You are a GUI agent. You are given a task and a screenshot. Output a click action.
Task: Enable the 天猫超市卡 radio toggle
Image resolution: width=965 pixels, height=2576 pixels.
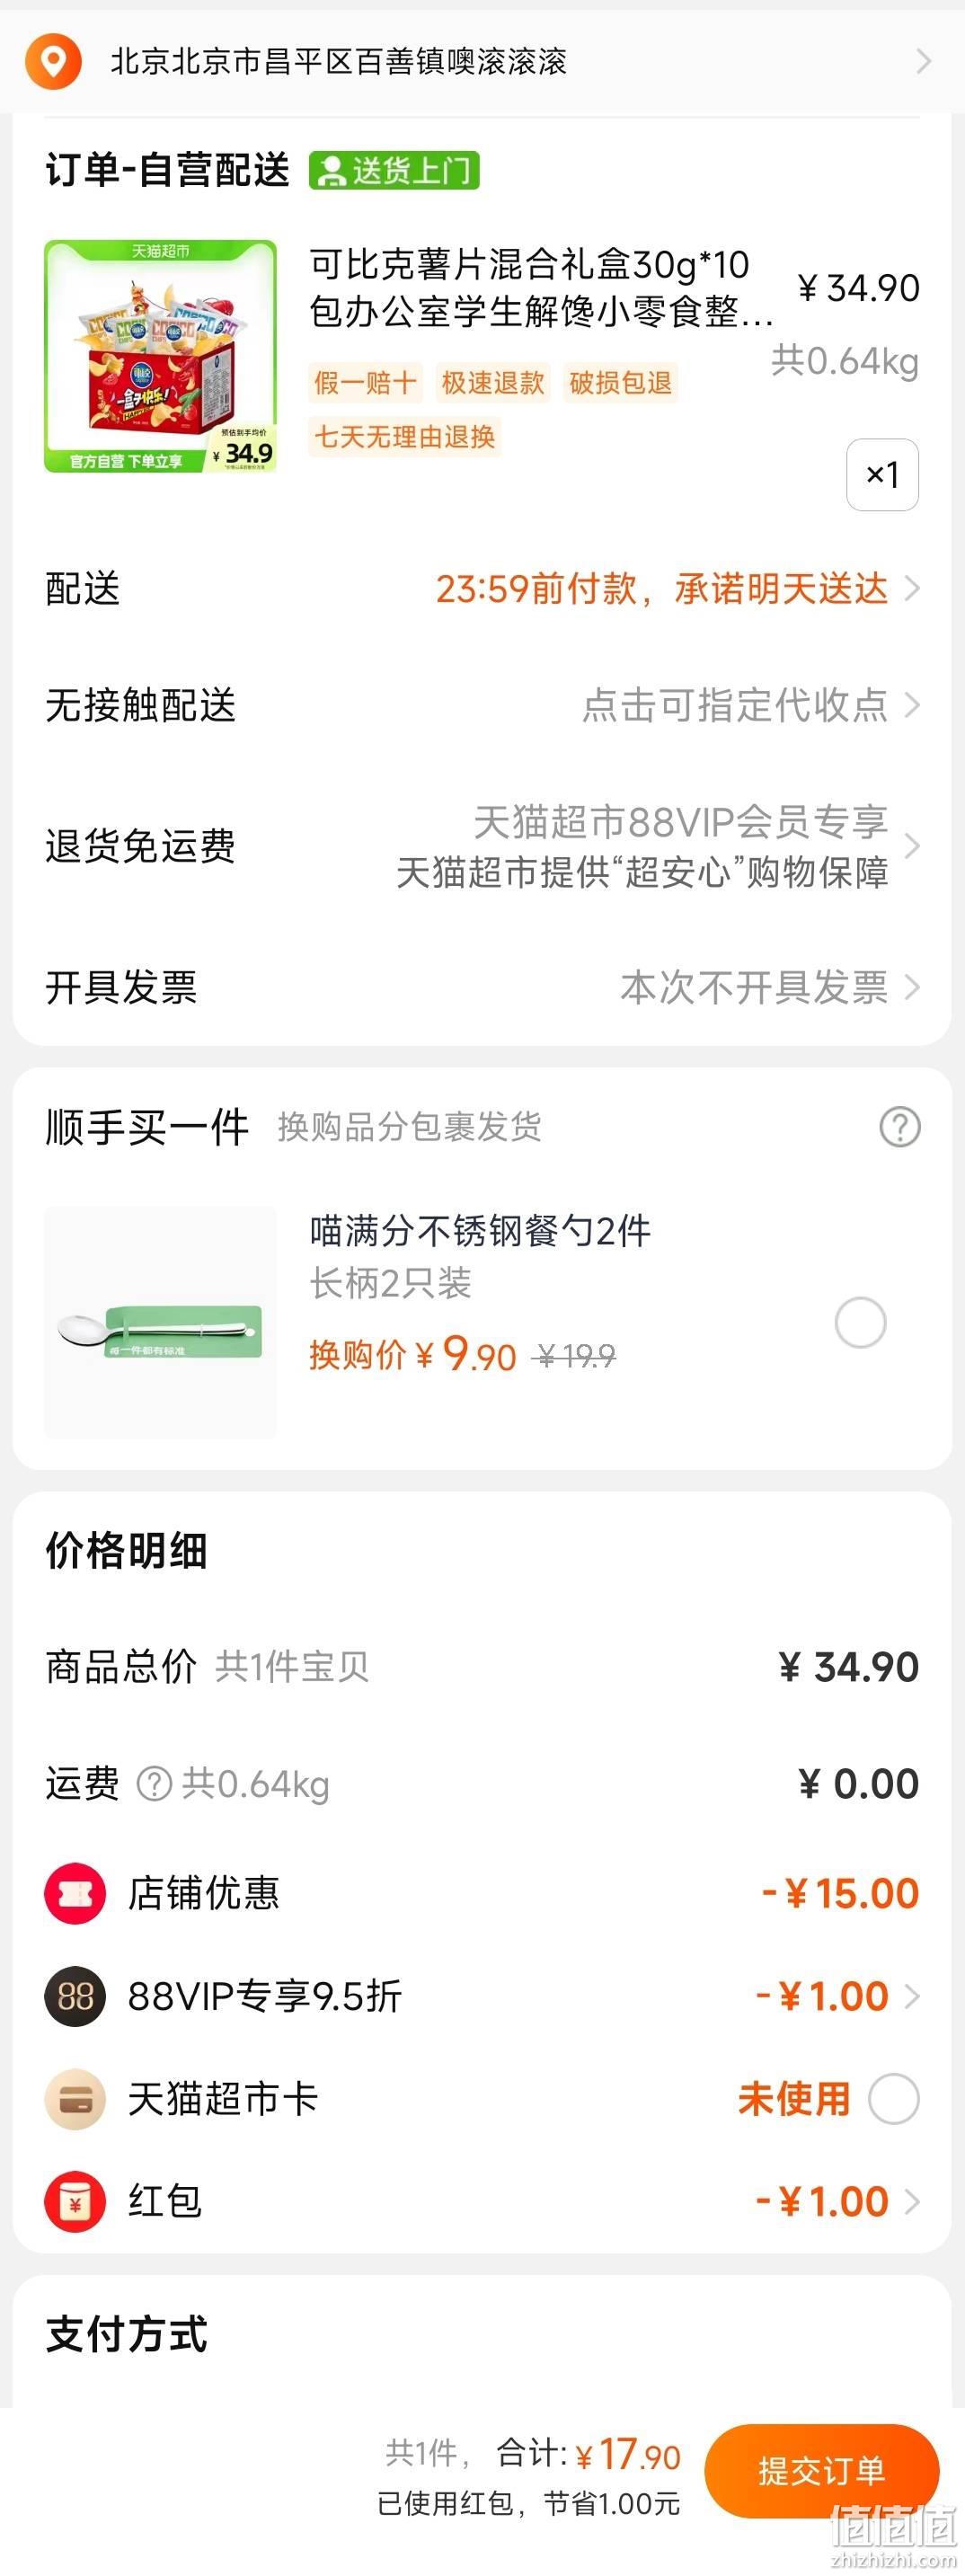(893, 2099)
